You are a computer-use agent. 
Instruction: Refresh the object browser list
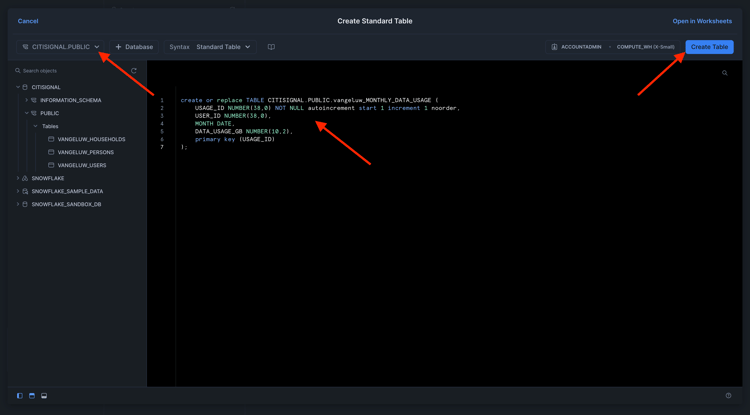[x=134, y=71]
